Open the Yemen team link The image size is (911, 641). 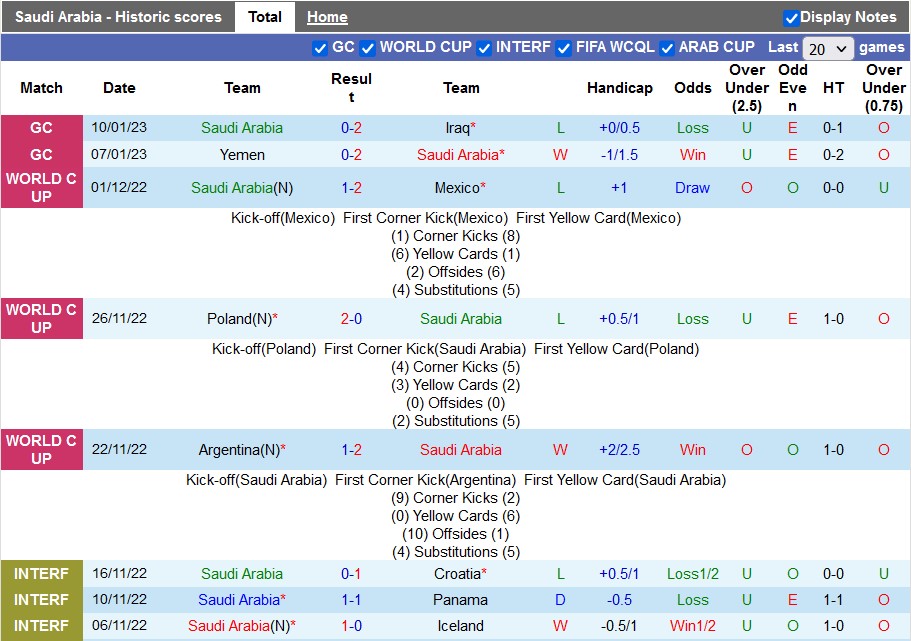click(x=242, y=155)
